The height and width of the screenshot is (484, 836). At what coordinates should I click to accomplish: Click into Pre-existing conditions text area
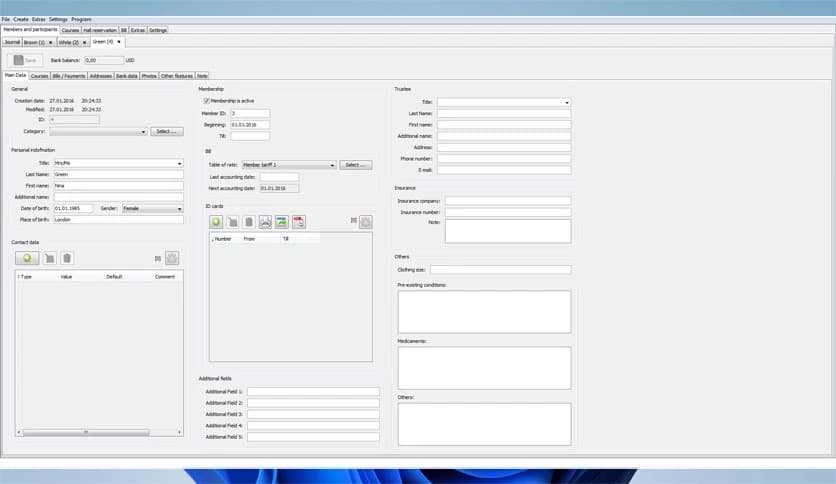[484, 312]
